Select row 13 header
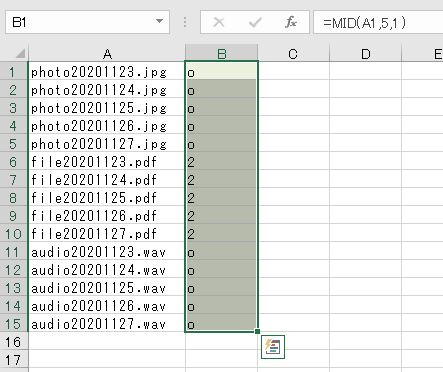Screen dimensions: 443x372 pyautogui.click(x=13, y=288)
